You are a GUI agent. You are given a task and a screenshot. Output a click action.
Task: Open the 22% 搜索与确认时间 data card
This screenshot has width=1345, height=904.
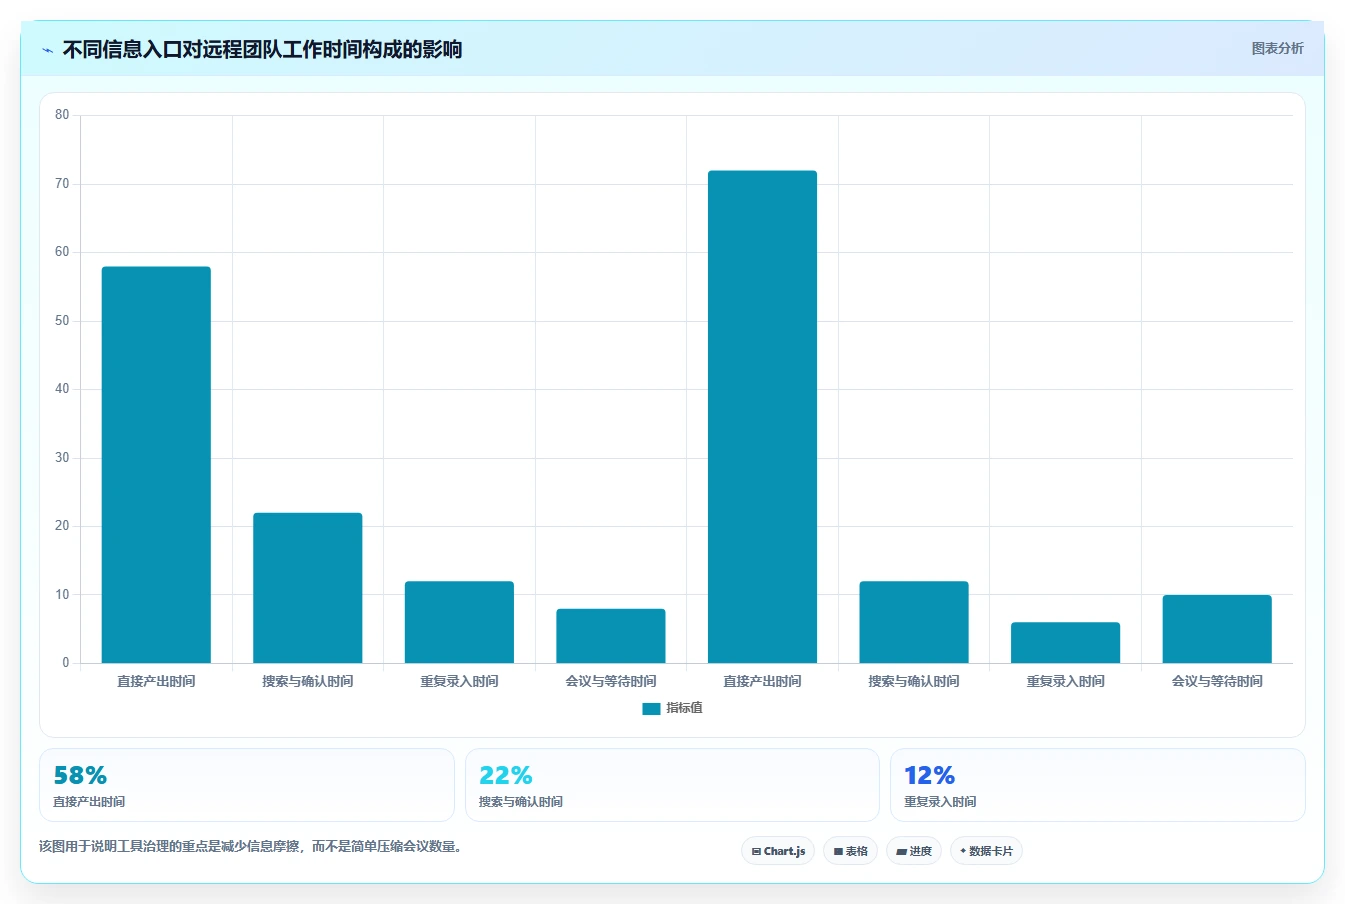tap(672, 785)
